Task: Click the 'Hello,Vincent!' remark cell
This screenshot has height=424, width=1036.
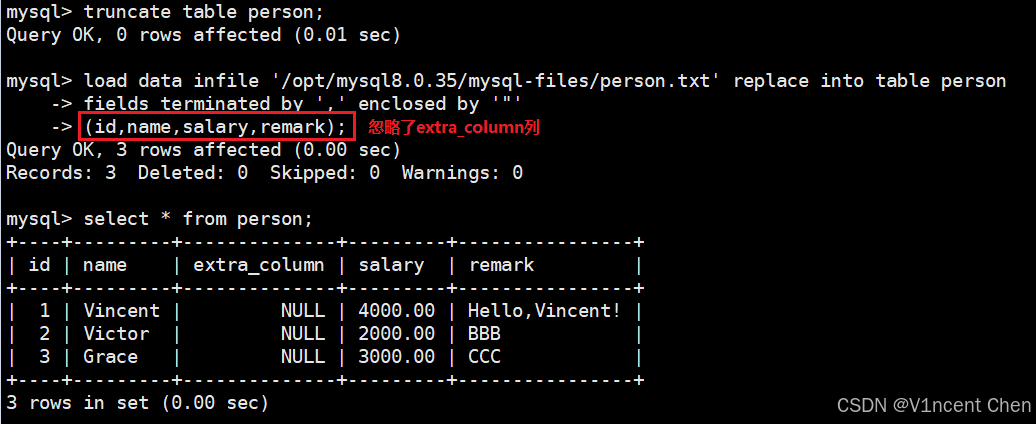Action: point(544,310)
